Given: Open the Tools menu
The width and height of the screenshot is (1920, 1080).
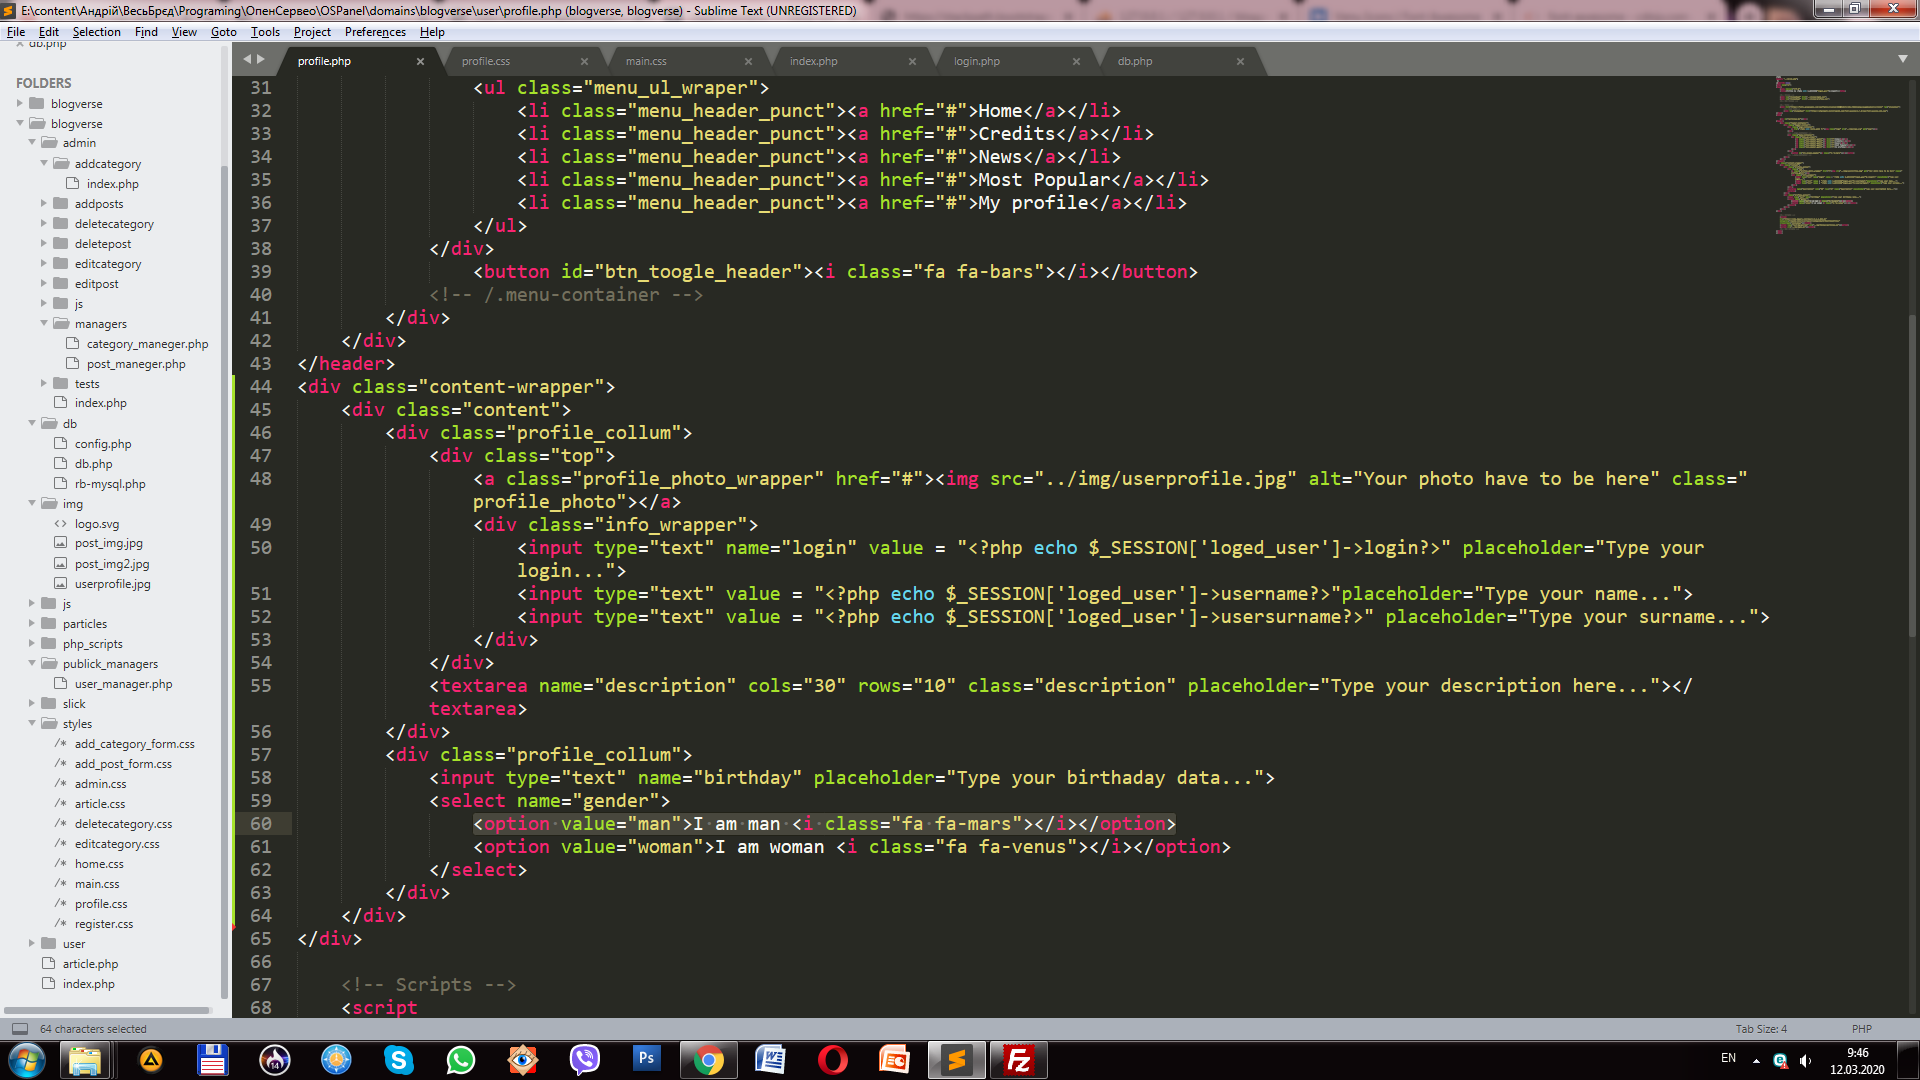Looking at the screenshot, I should [x=265, y=32].
